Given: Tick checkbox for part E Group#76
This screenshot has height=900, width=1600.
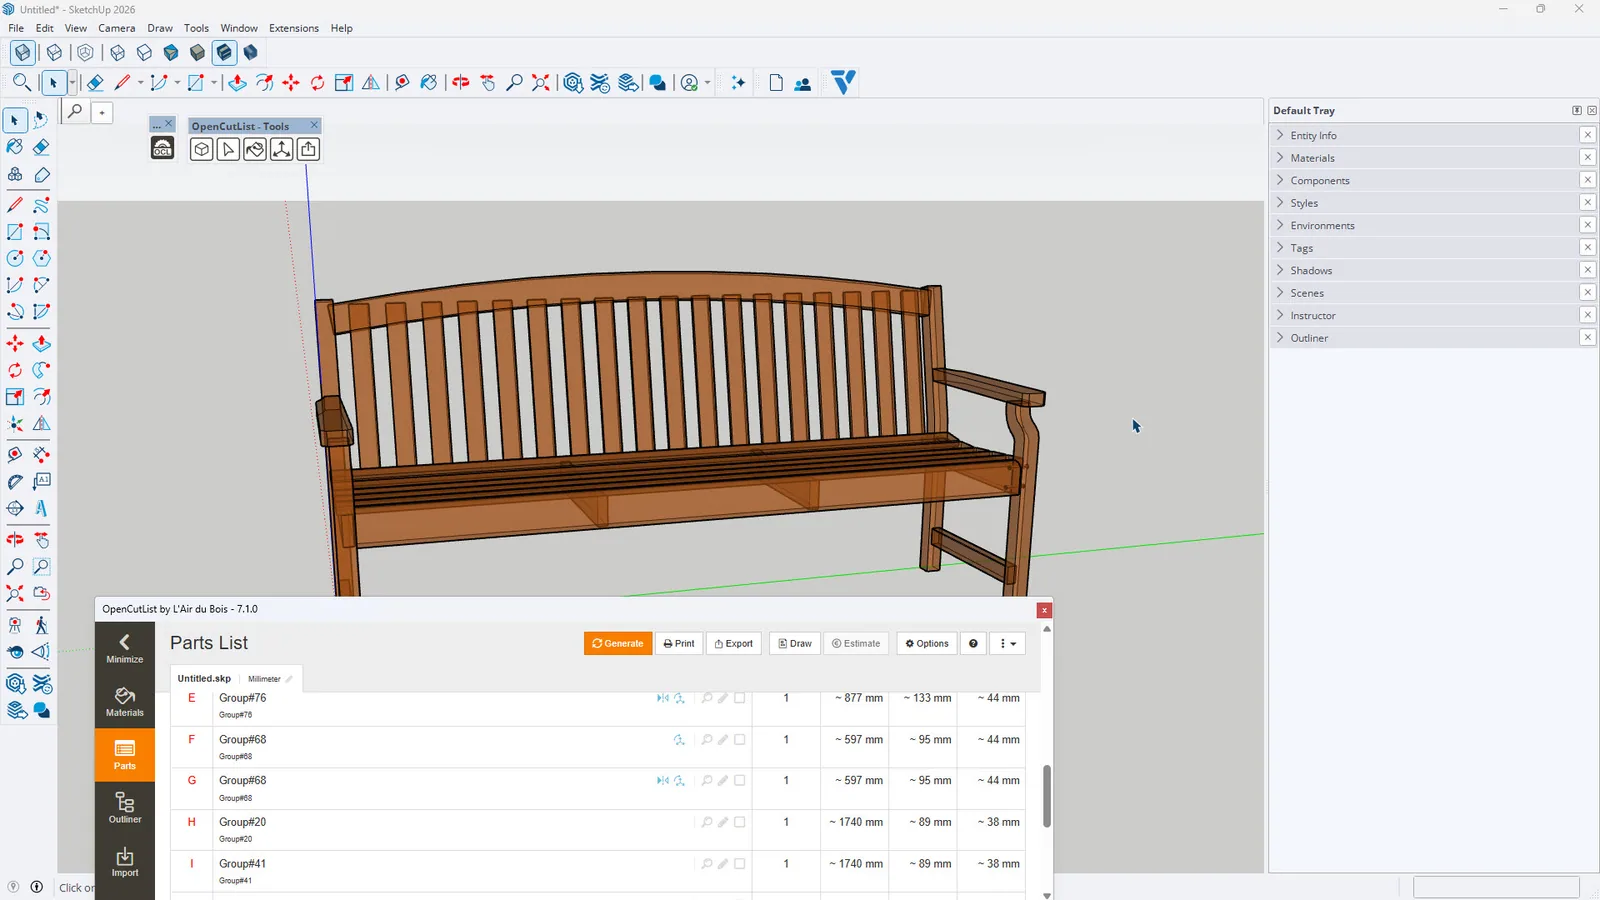Looking at the screenshot, I should pos(740,698).
